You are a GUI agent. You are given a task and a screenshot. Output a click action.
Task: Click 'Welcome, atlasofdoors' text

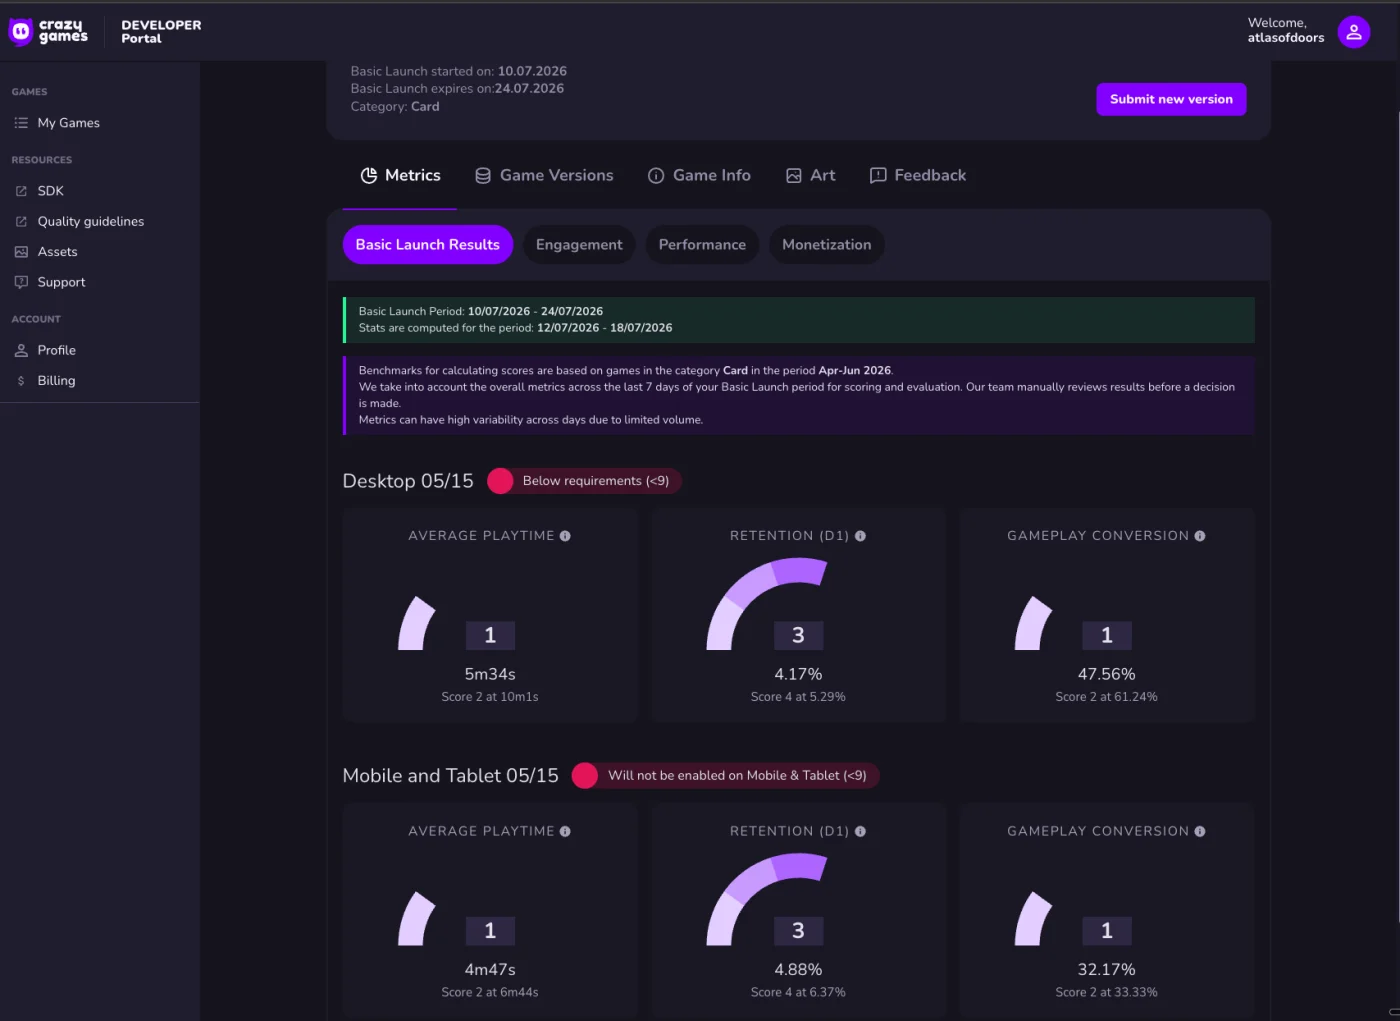coord(1285,31)
